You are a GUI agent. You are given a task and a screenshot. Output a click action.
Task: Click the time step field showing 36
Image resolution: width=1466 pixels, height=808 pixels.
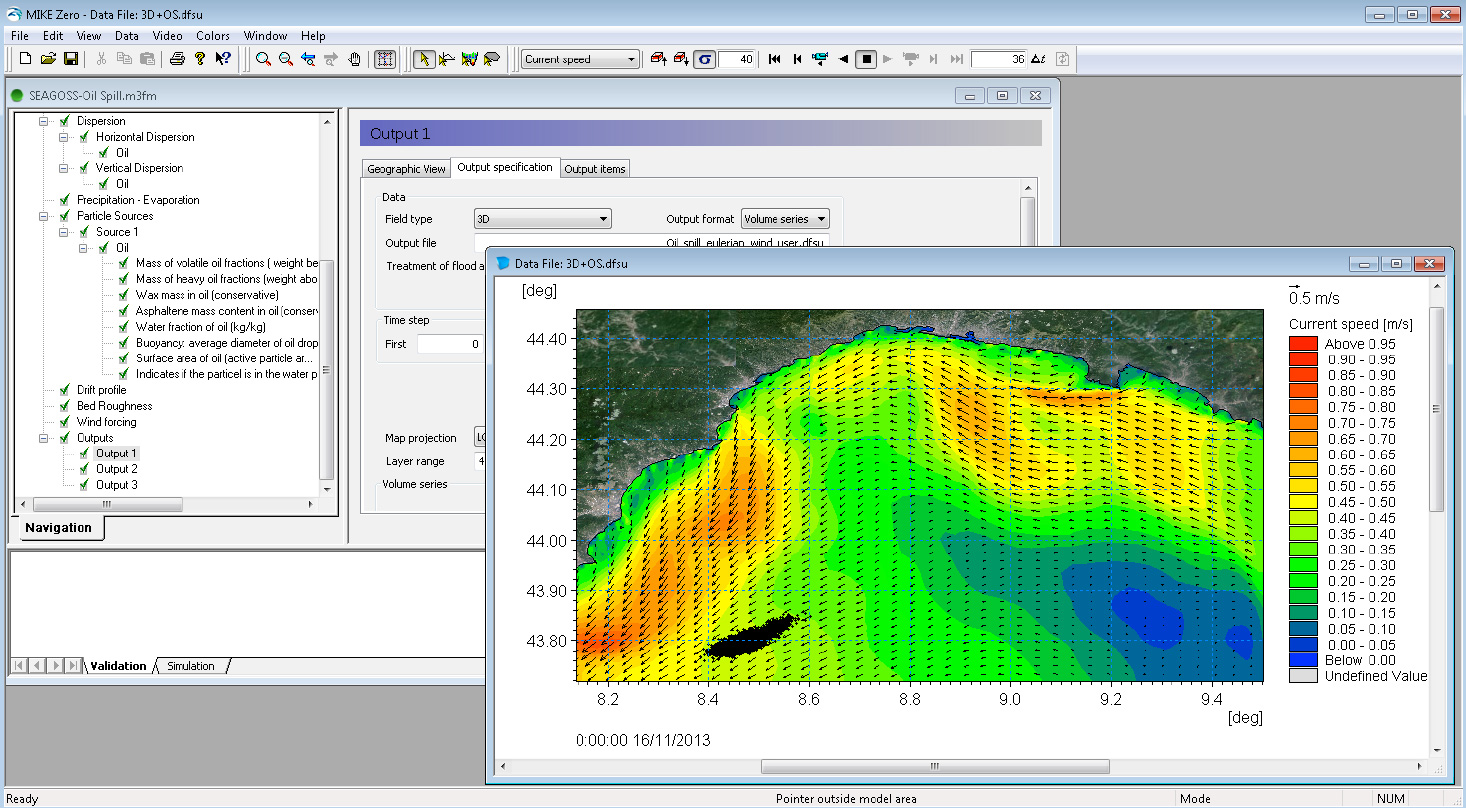coord(998,59)
